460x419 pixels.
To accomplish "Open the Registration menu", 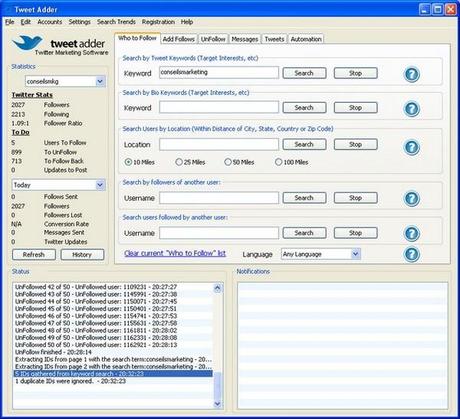I will pos(158,22).
